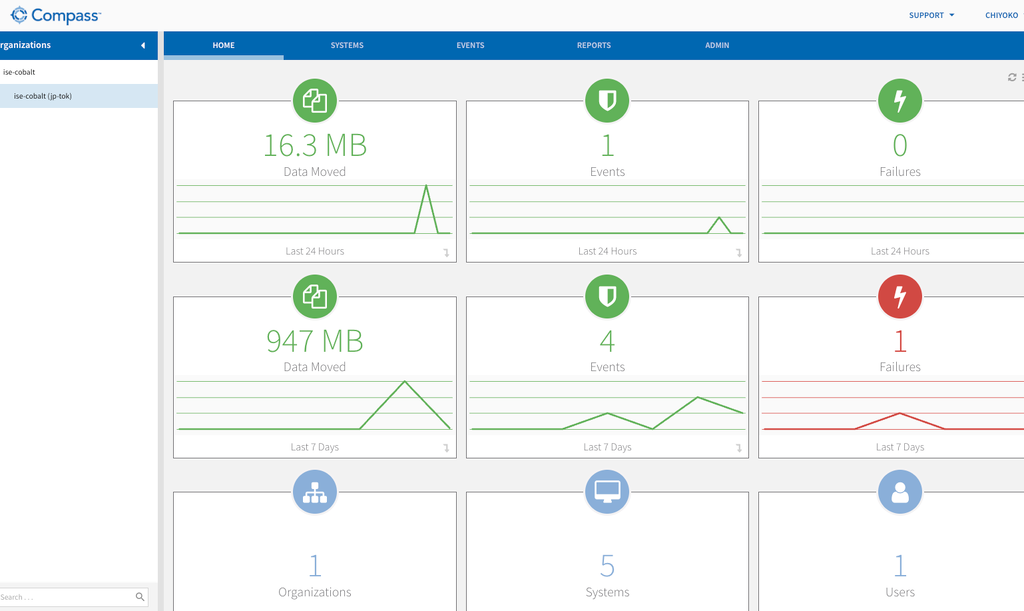The image size is (1024, 611).
Task: Open the Reports tab
Action: click(x=594, y=45)
